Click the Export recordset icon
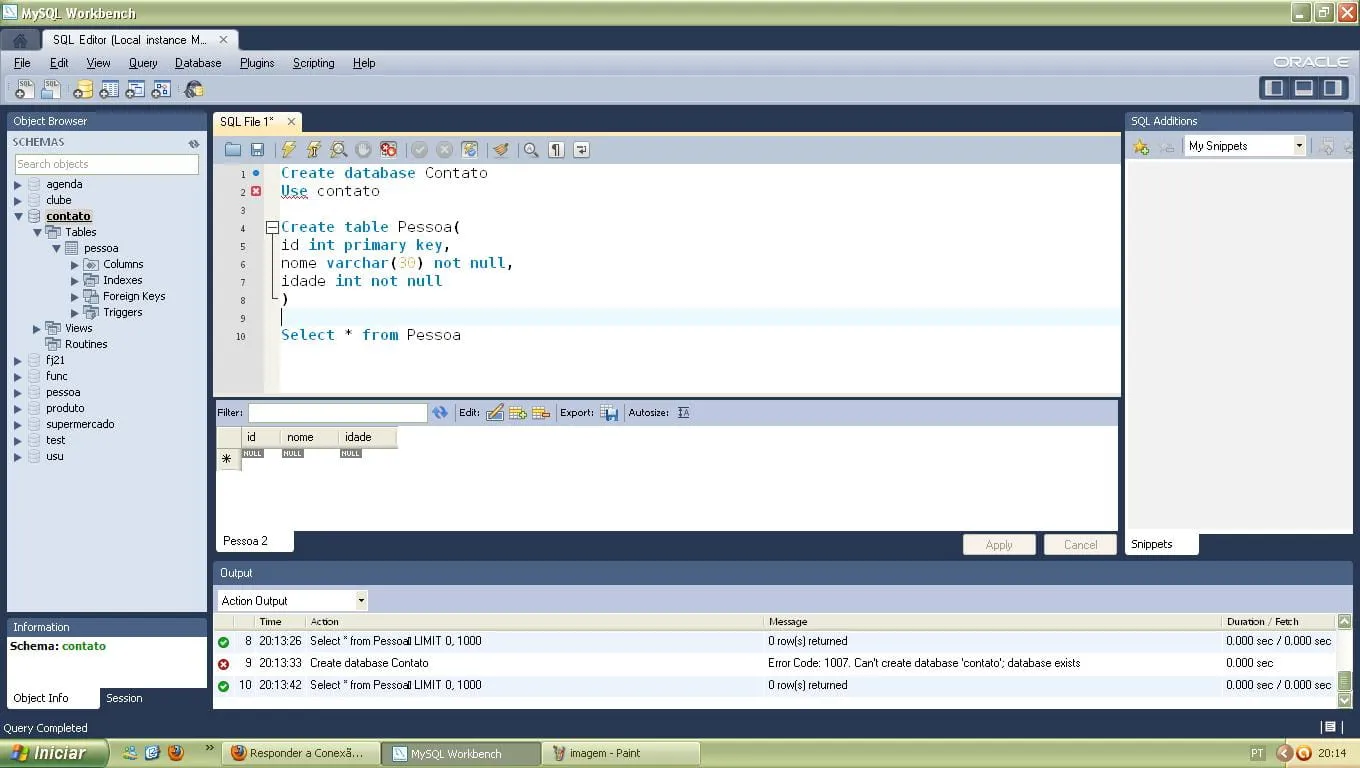The image size is (1360, 768). pyautogui.click(x=609, y=412)
